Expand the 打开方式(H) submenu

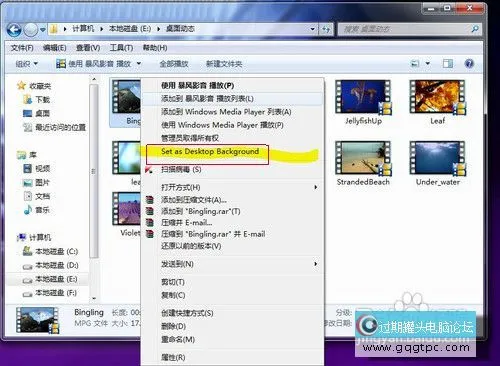coord(232,187)
